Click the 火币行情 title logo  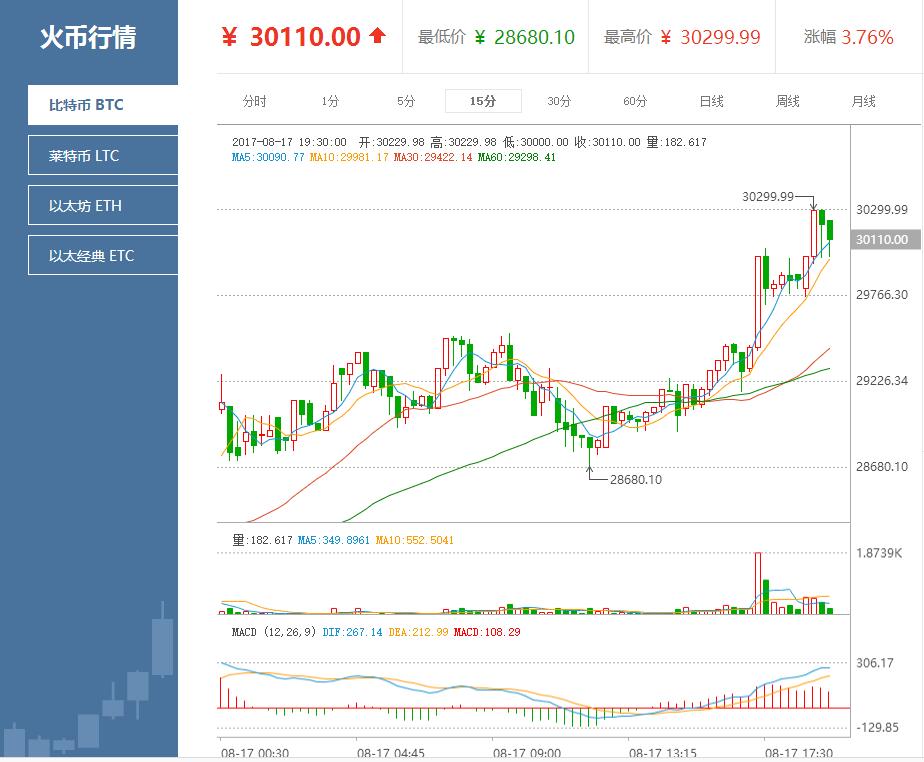click(x=88, y=38)
